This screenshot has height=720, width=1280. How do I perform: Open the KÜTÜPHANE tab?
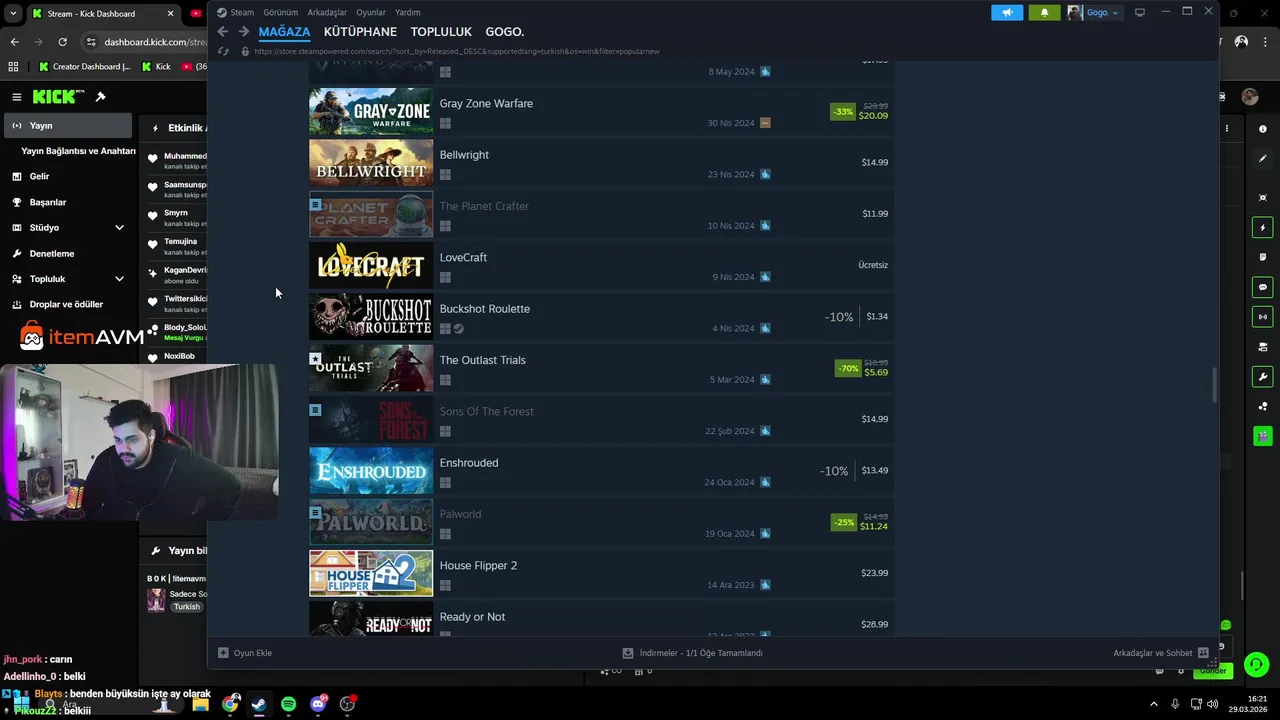click(x=360, y=32)
